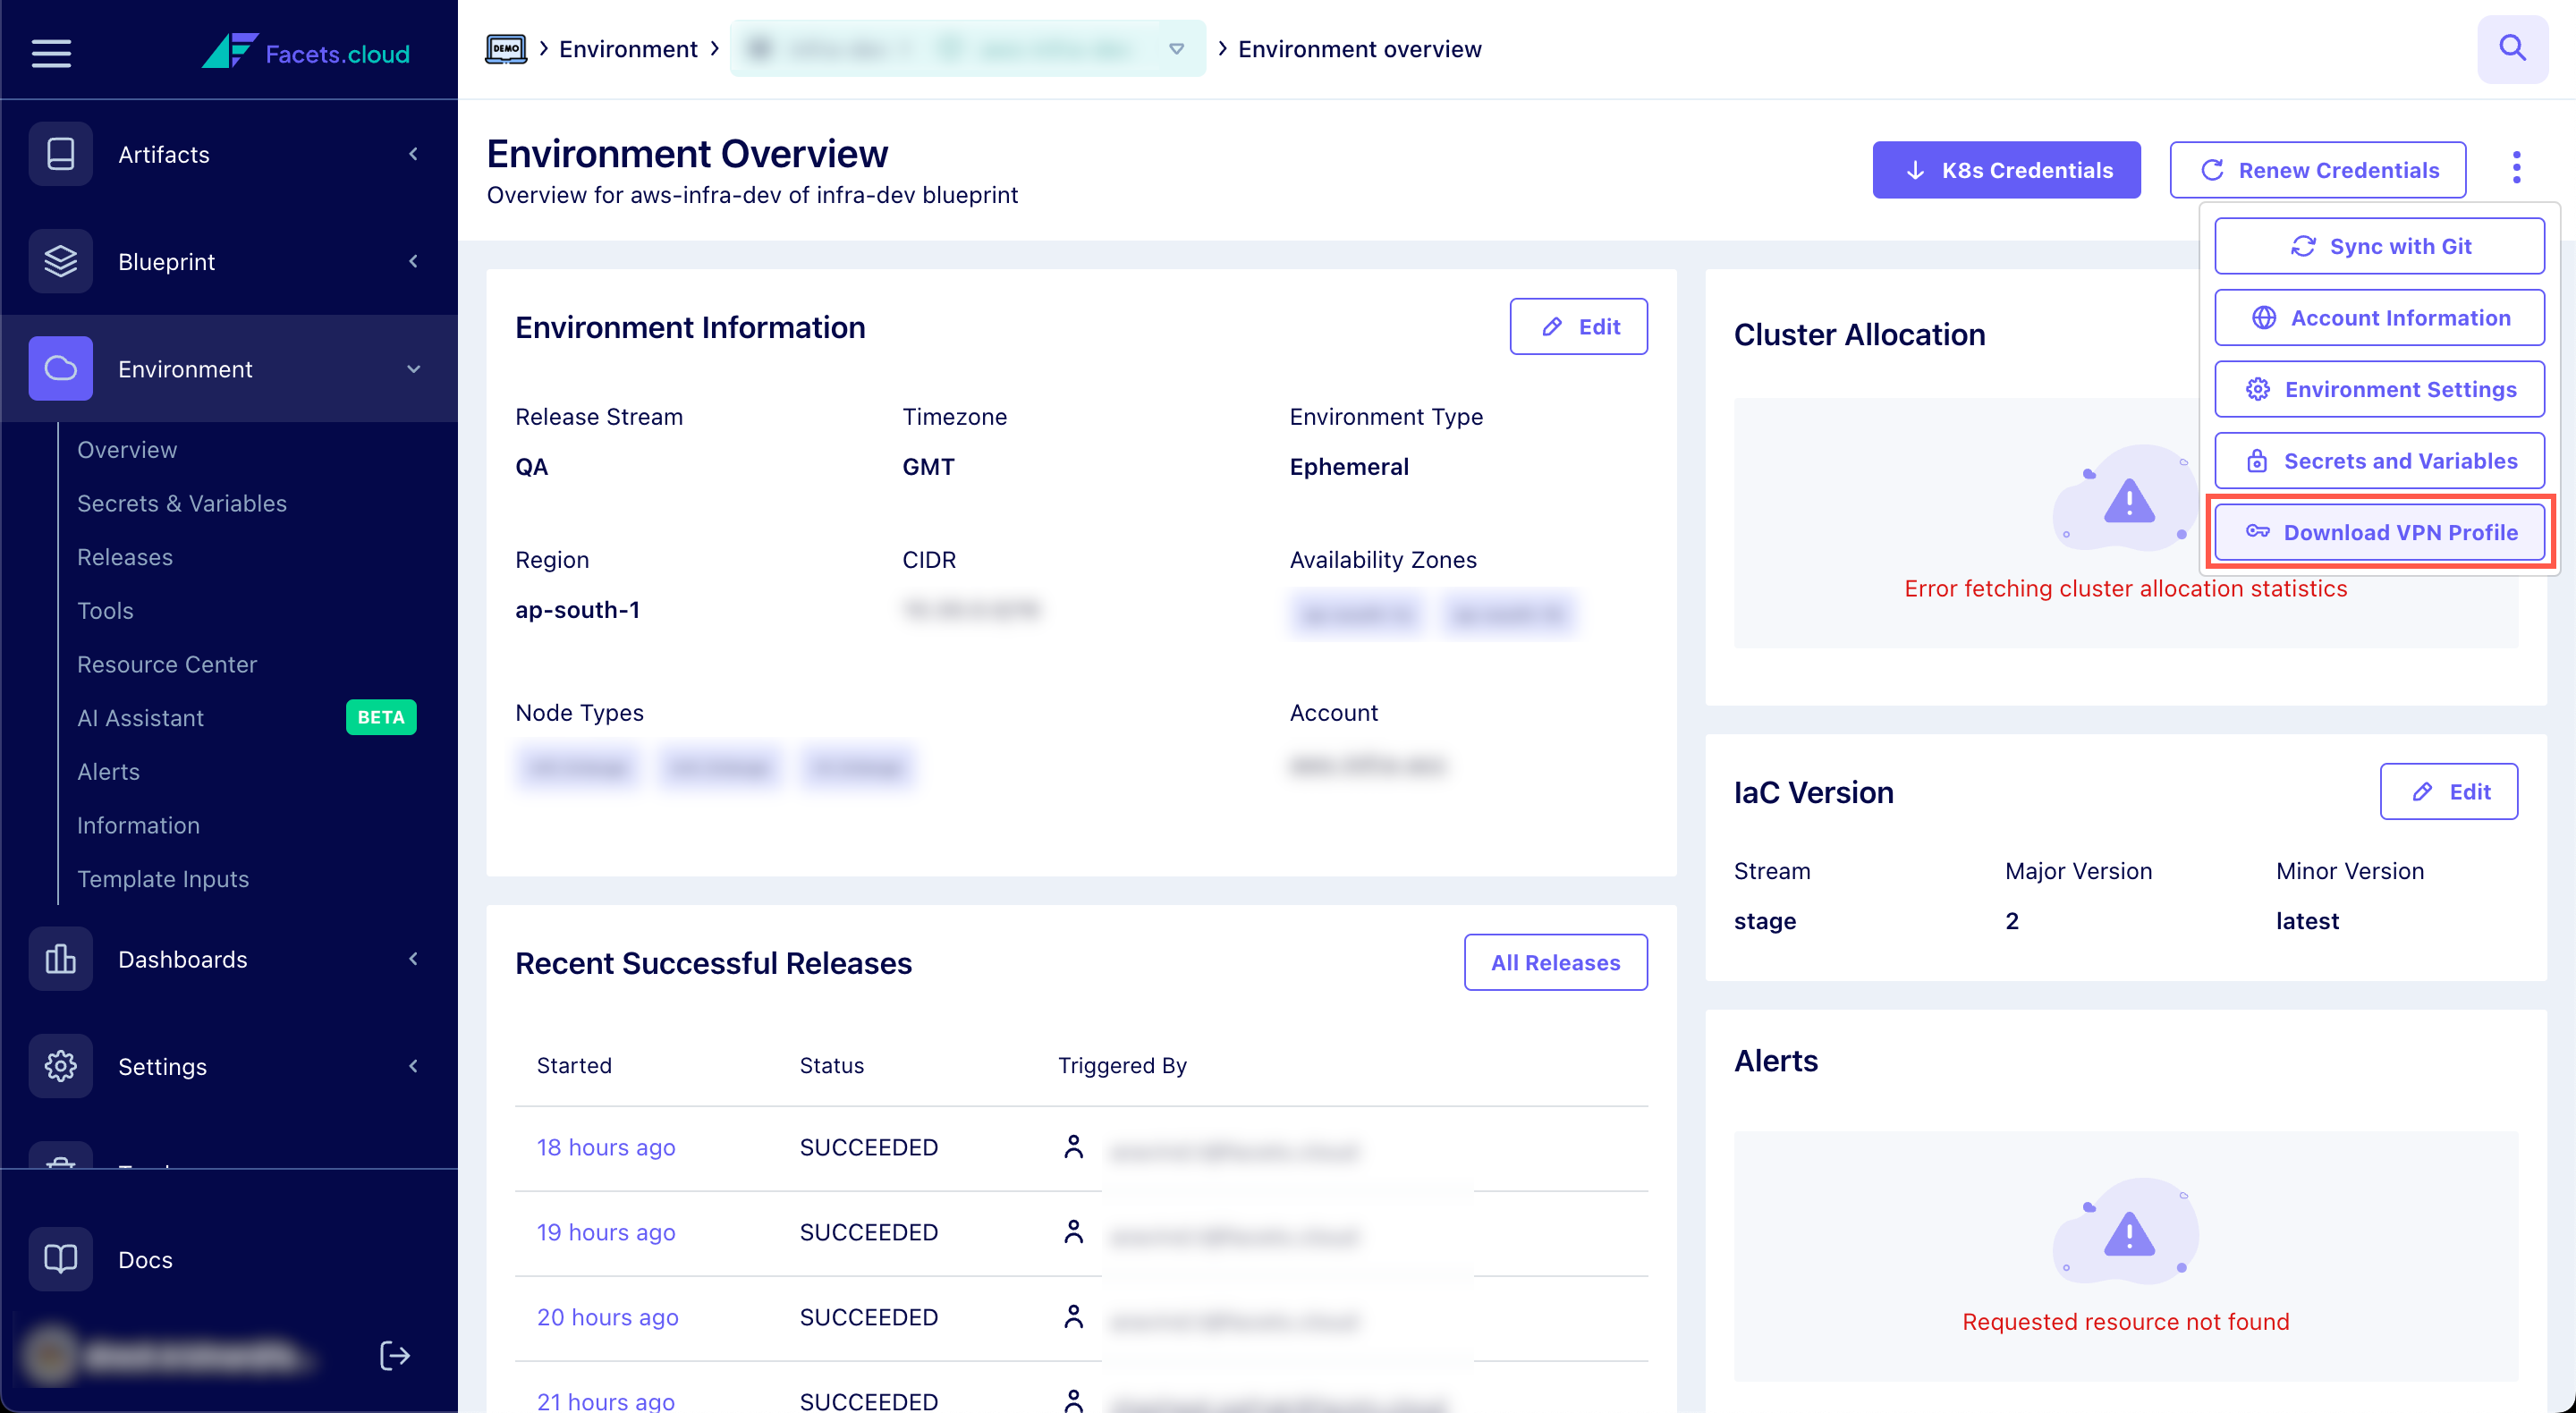Collapse the Environment sidebar section
This screenshot has height=1413, width=2576.
[x=413, y=369]
